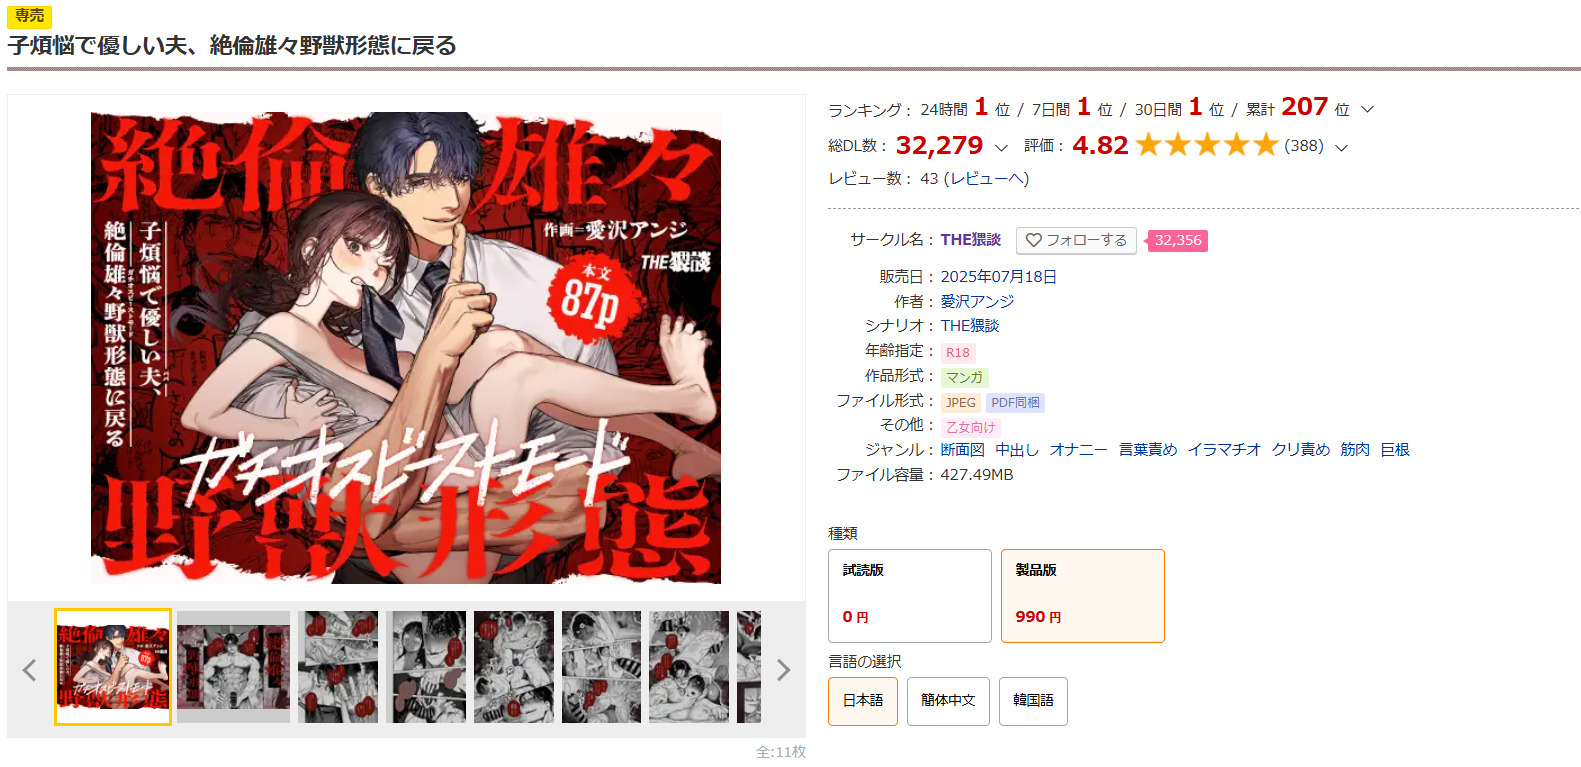
Task: Click the pink follower count 32,356 badge
Action: 1177,240
